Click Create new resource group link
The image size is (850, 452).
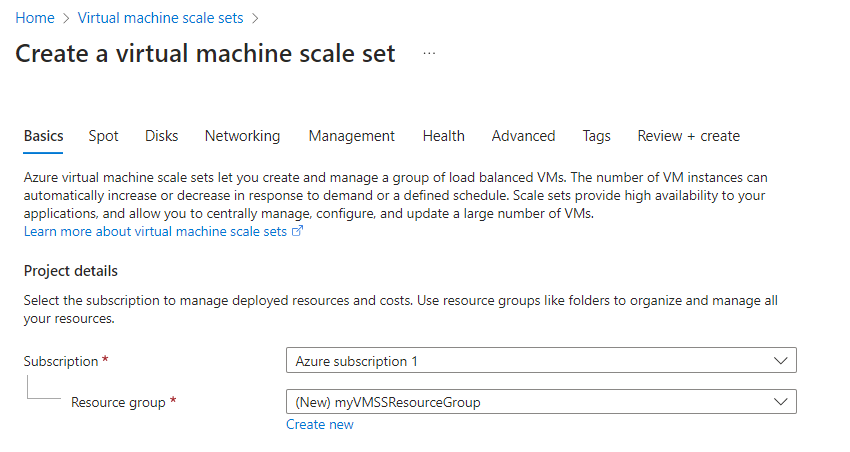[x=319, y=424]
